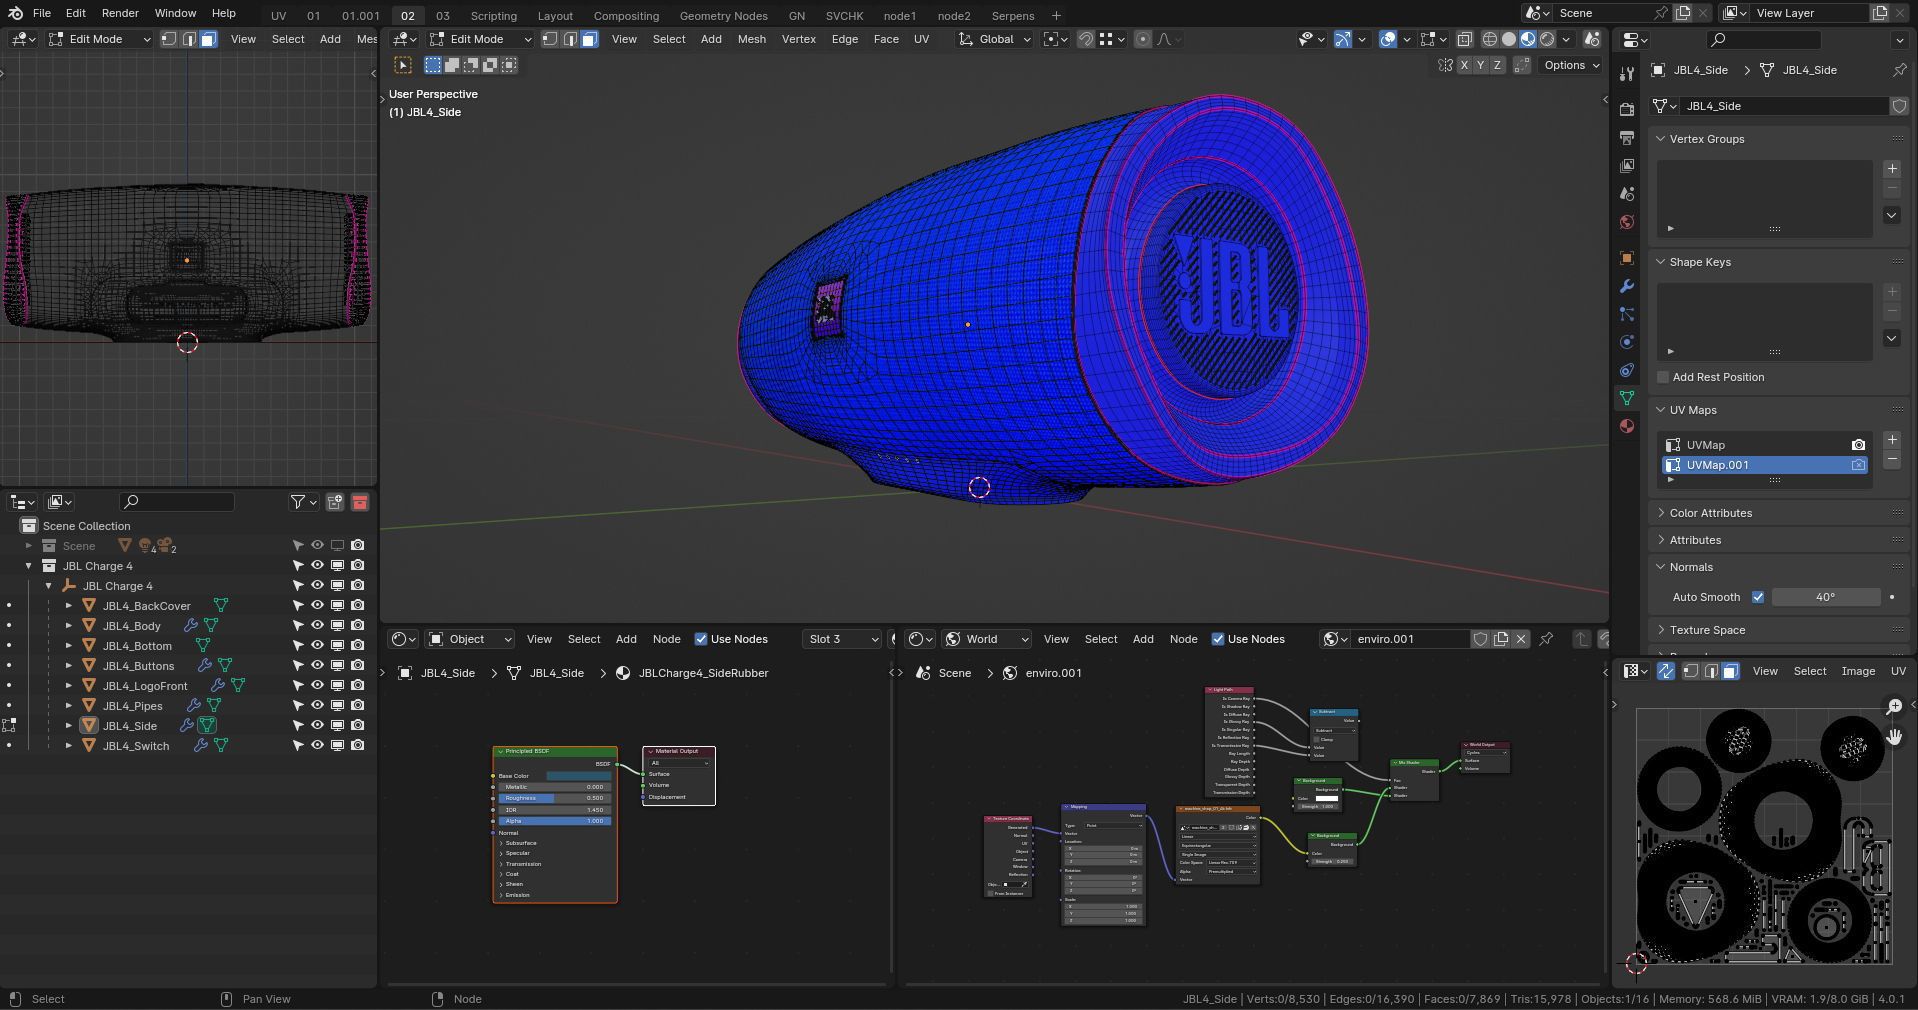Screen dimensions: 1918x1010
Task: Open the World properties tab
Action: coord(1627,221)
